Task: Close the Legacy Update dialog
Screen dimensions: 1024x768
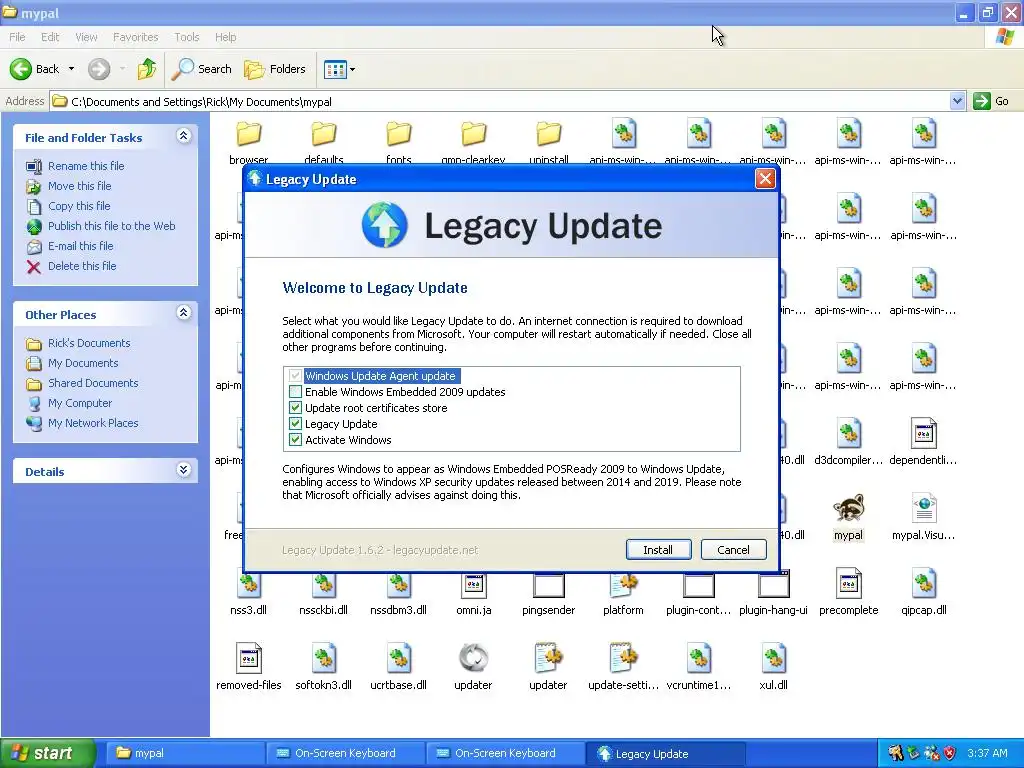Action: (765, 179)
